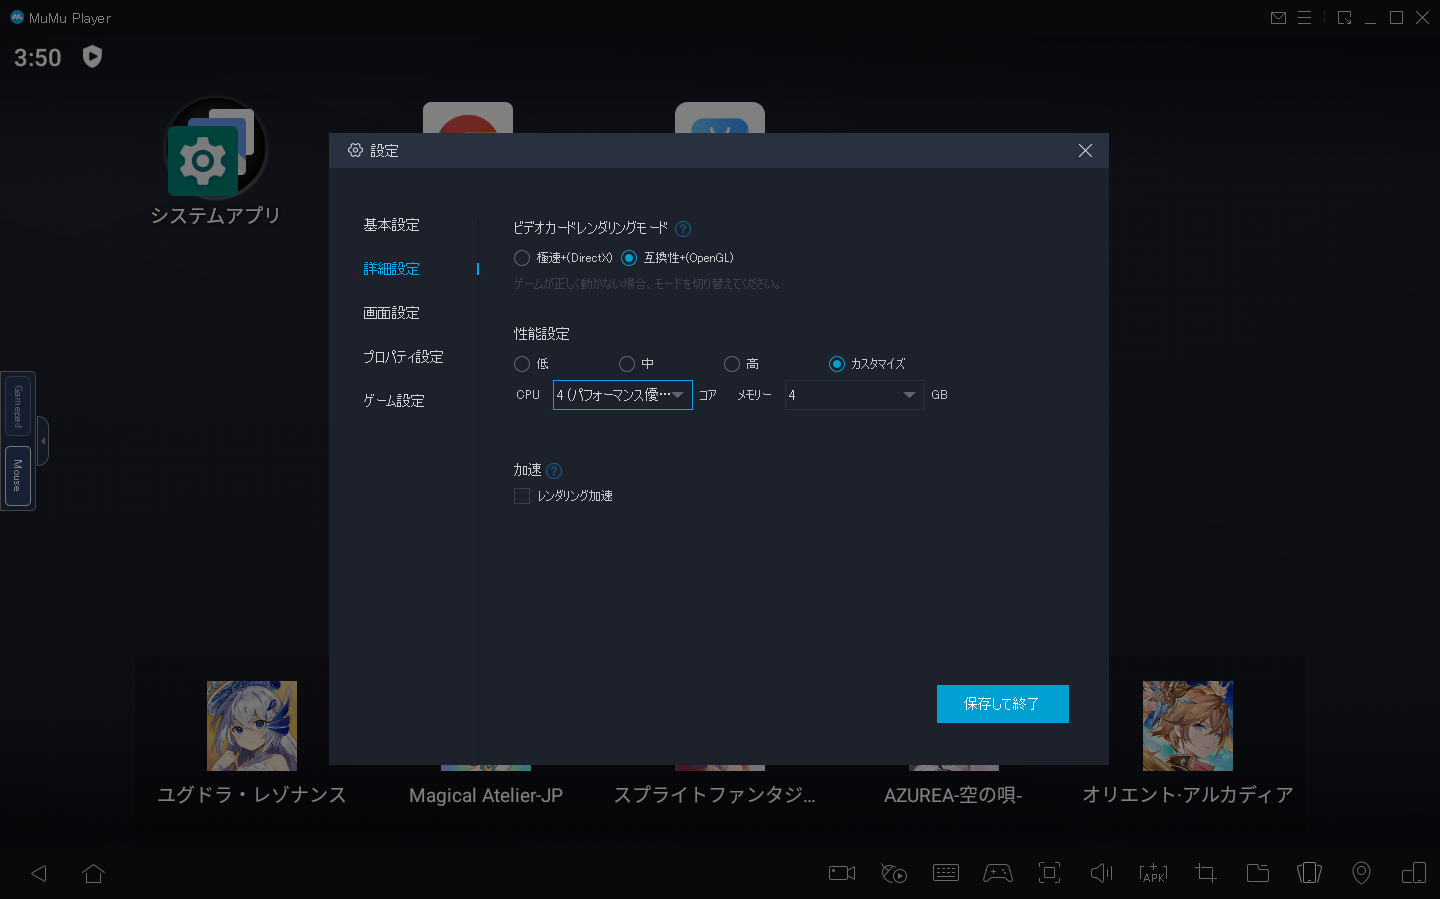The width and height of the screenshot is (1440, 899).
Task: Click the AZUREA-空の唄- app label
Action: pos(953,796)
